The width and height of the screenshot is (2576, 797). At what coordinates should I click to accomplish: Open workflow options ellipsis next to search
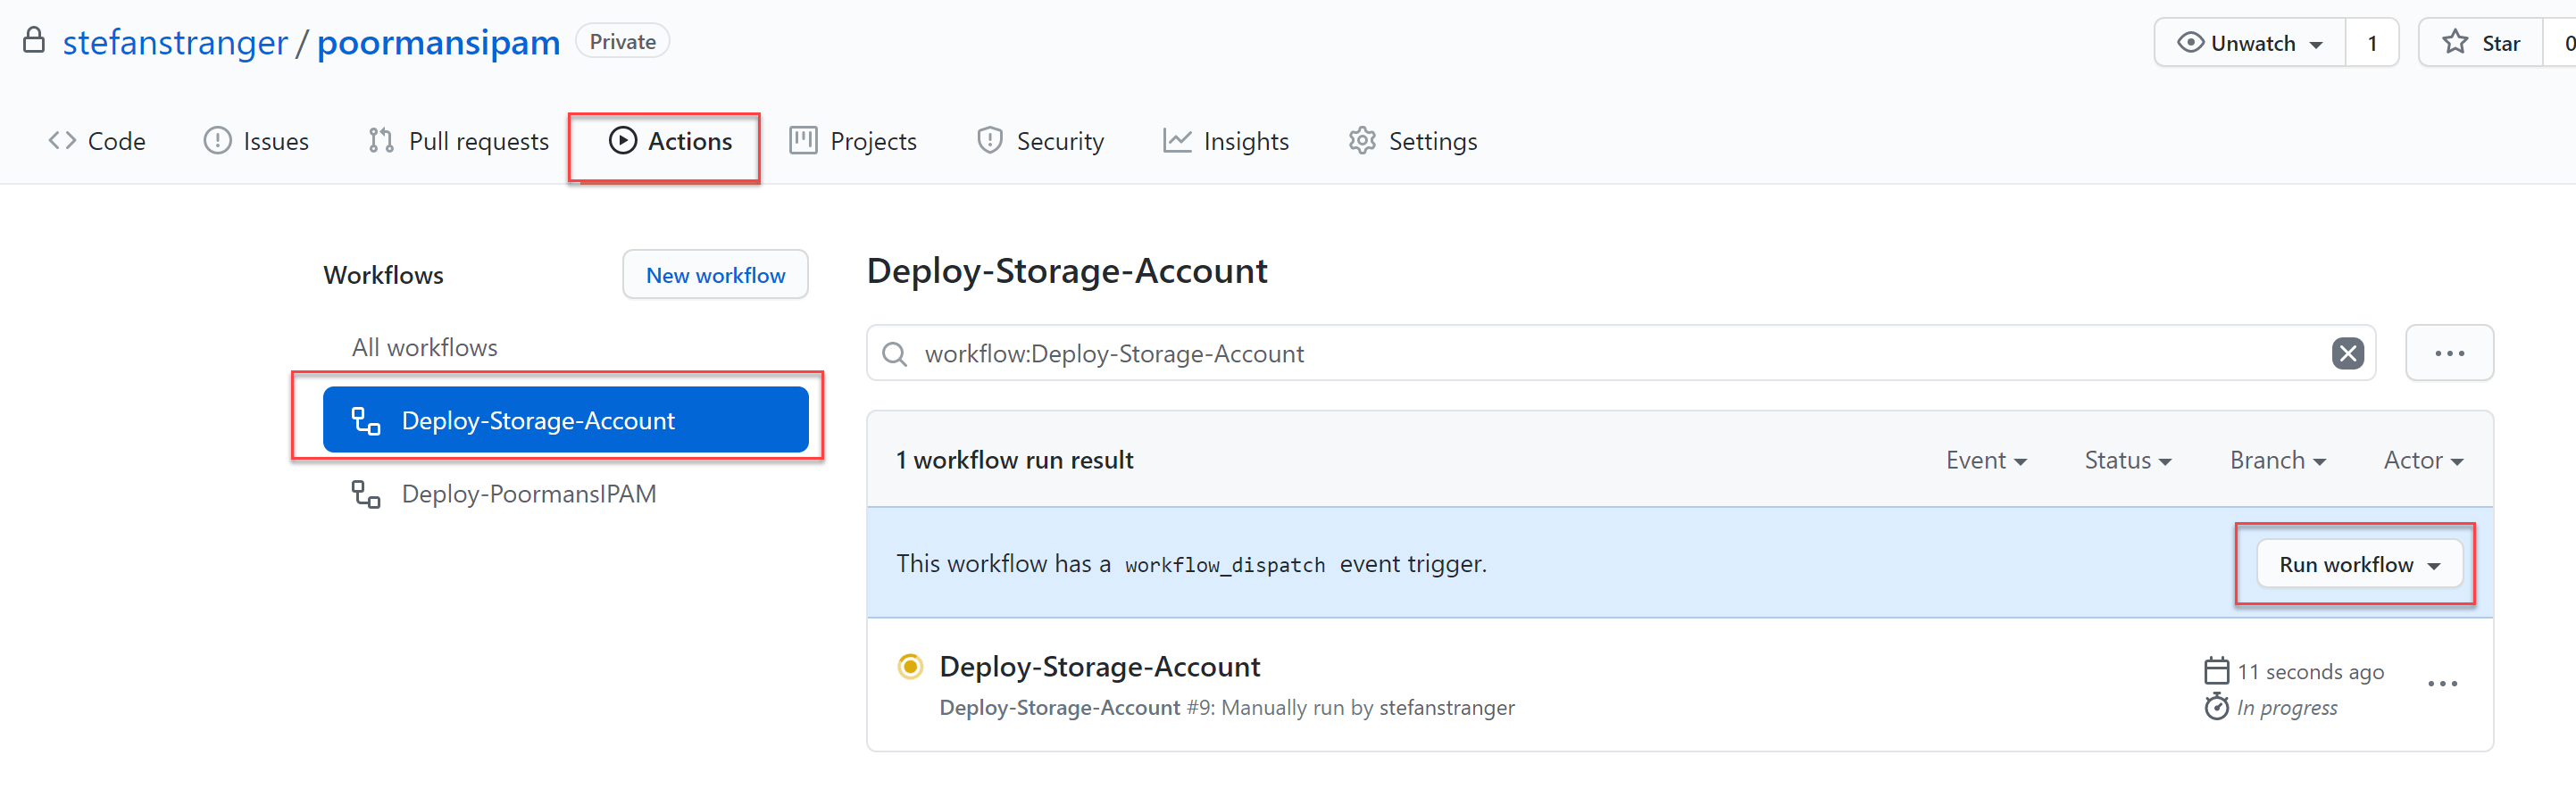(x=2449, y=353)
